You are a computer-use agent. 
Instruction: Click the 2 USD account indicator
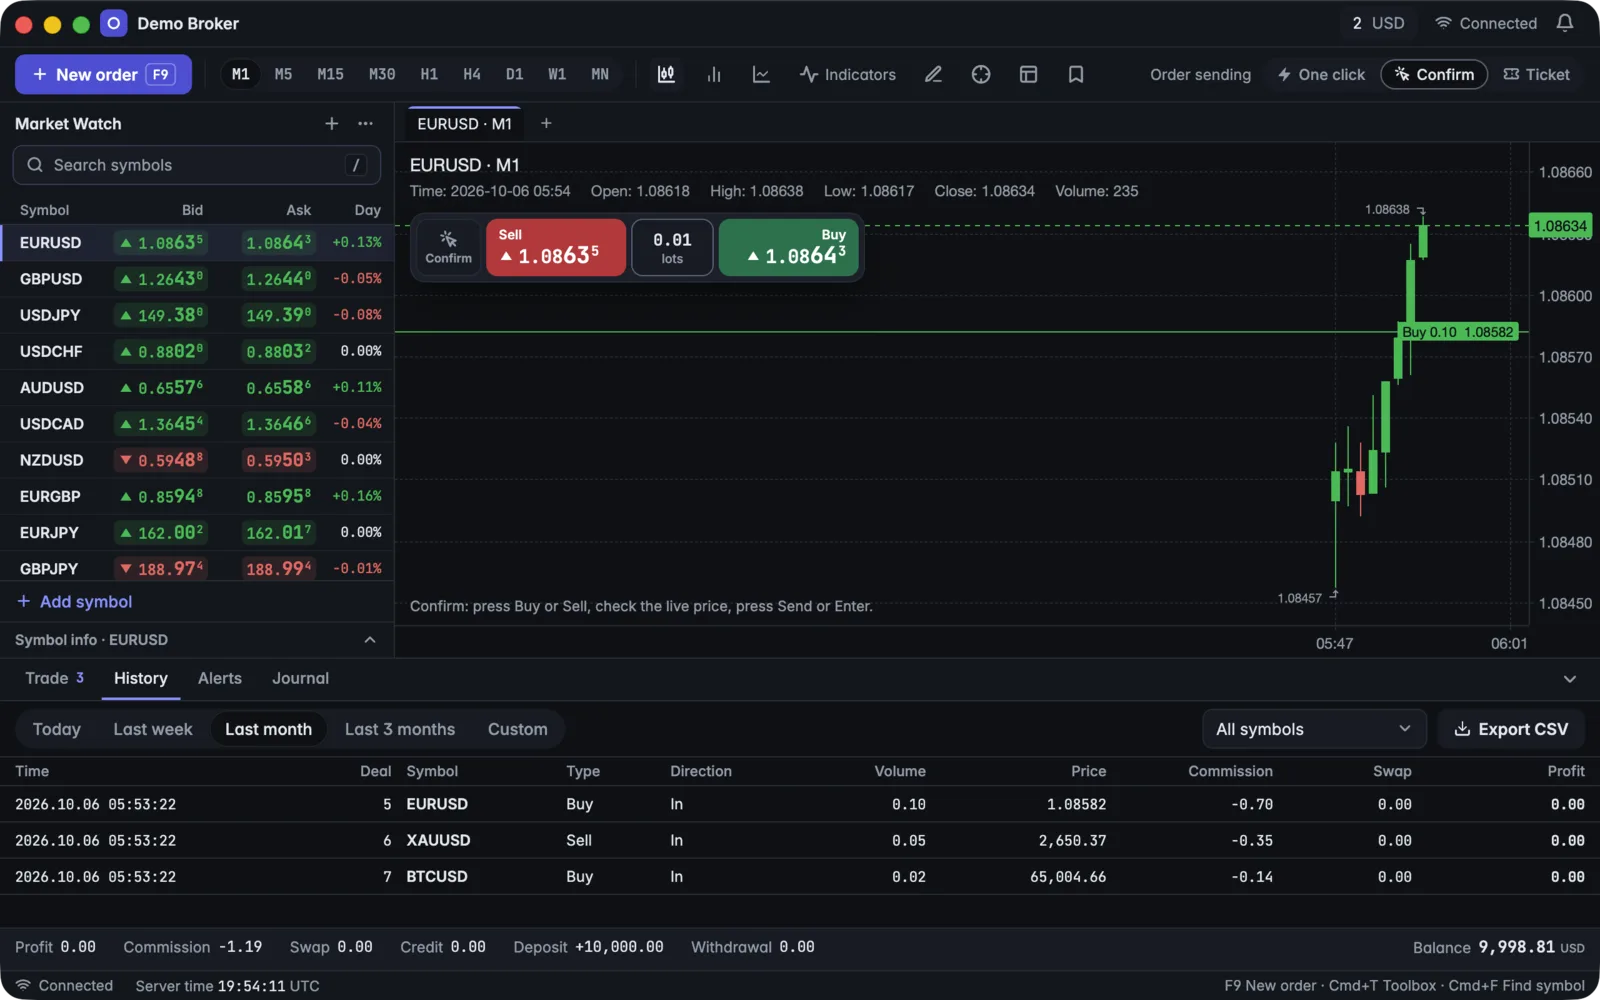[1378, 23]
